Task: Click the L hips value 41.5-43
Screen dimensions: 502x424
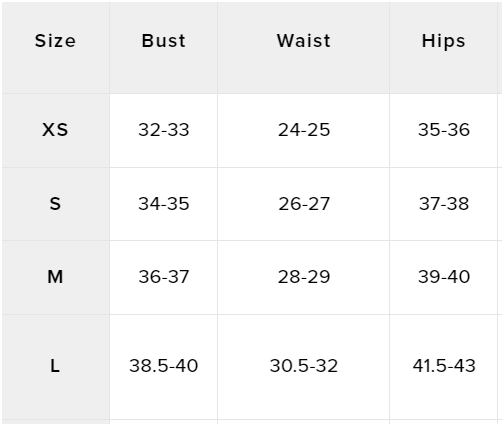Action: tap(444, 366)
